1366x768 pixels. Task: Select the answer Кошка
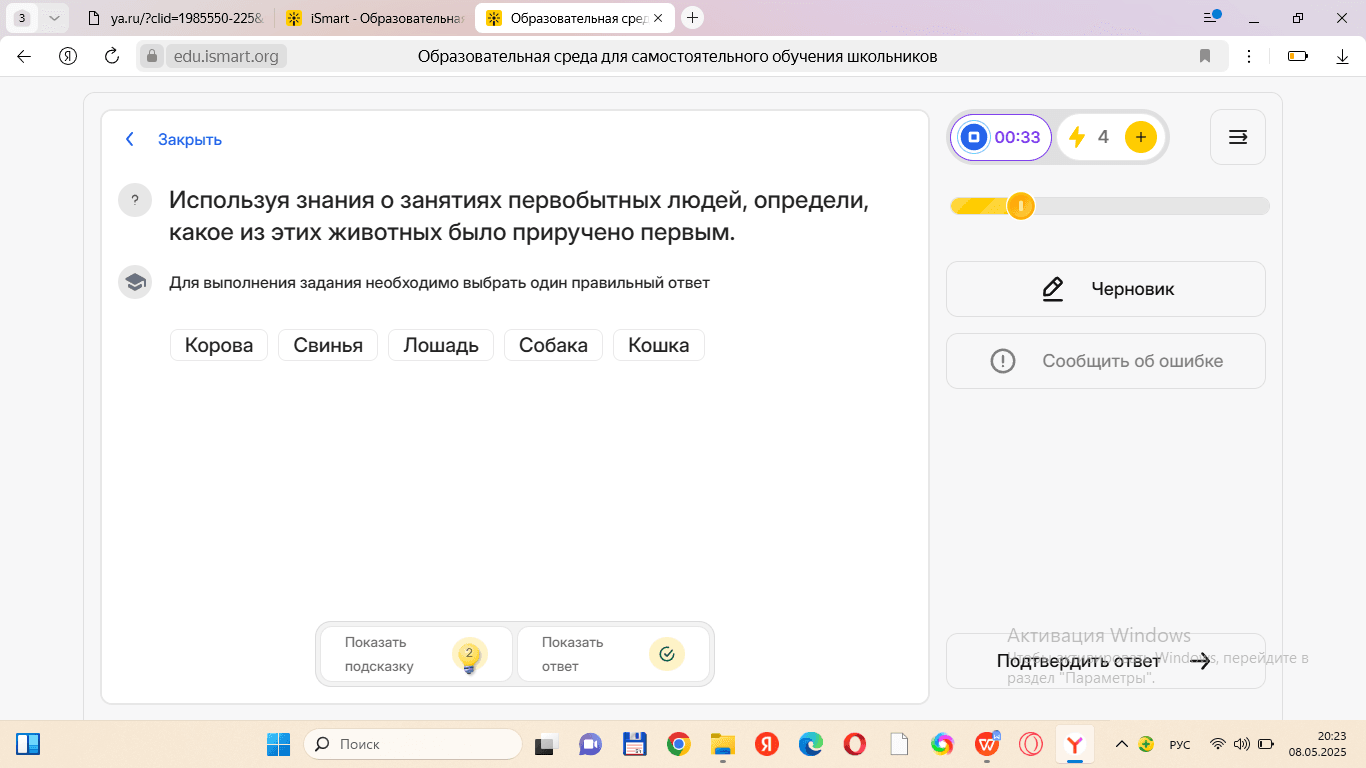(659, 345)
